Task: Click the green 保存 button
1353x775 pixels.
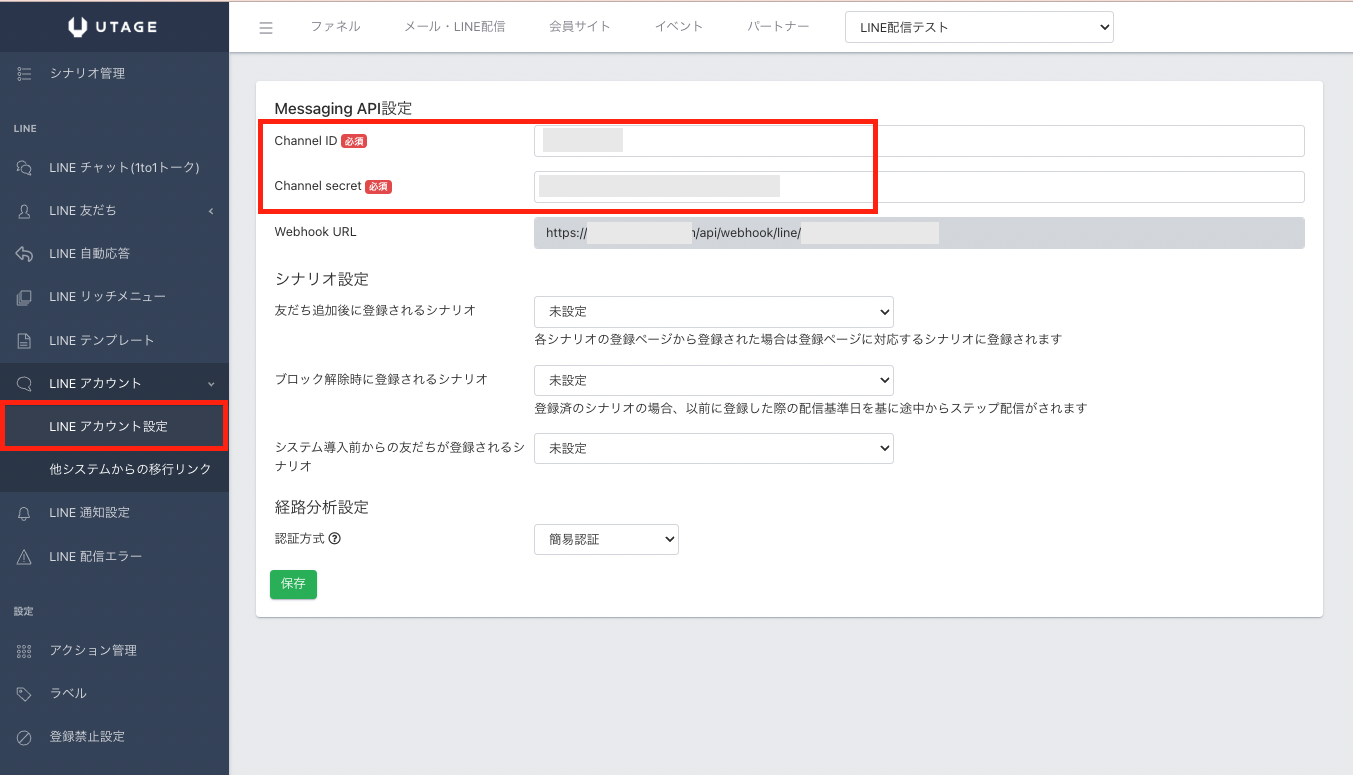Action: 293,584
